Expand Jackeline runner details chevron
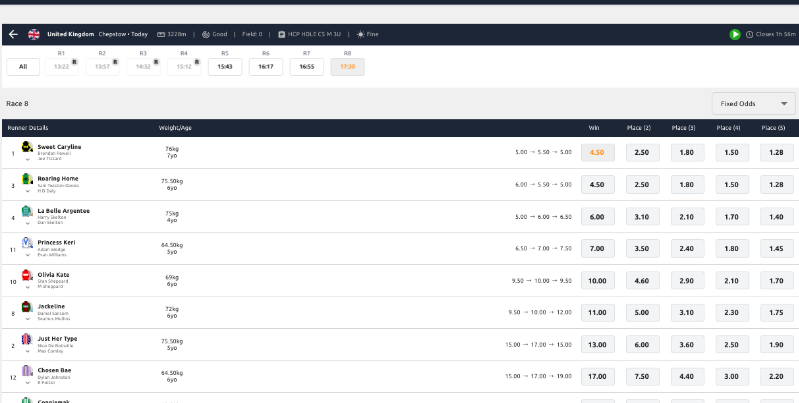 (x=27, y=319)
